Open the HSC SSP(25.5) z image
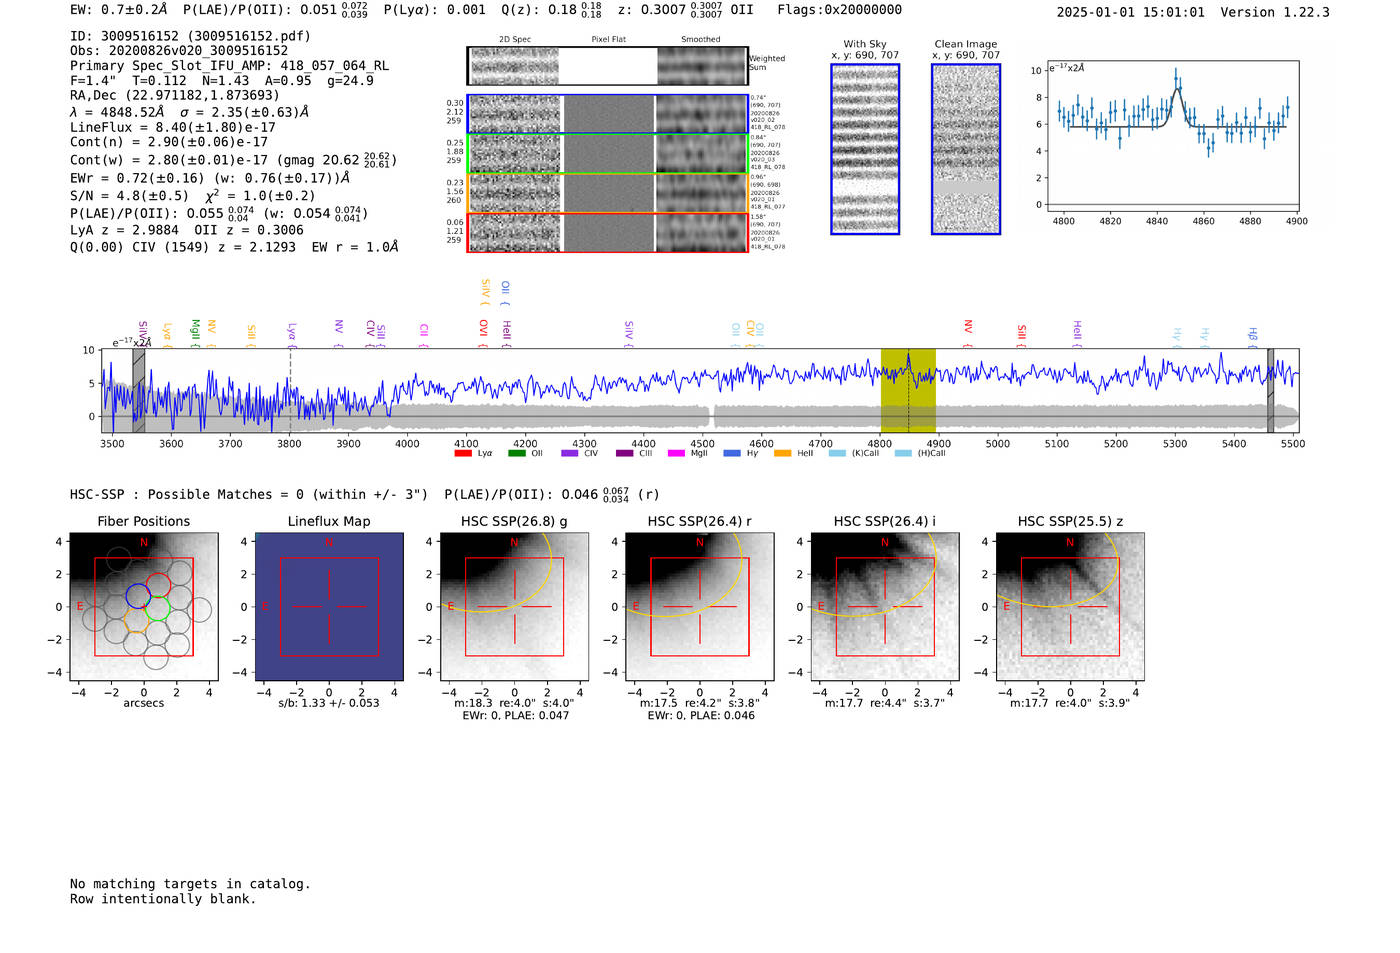This screenshot has width=1400, height=953. click(x=1070, y=606)
